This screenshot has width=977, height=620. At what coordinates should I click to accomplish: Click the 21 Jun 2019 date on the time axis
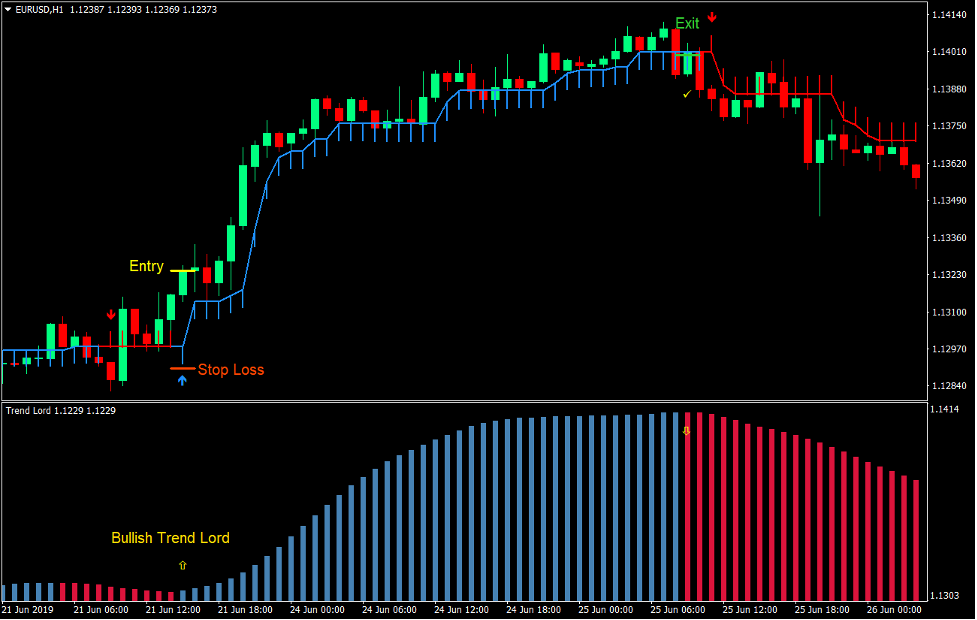[x=29, y=611]
